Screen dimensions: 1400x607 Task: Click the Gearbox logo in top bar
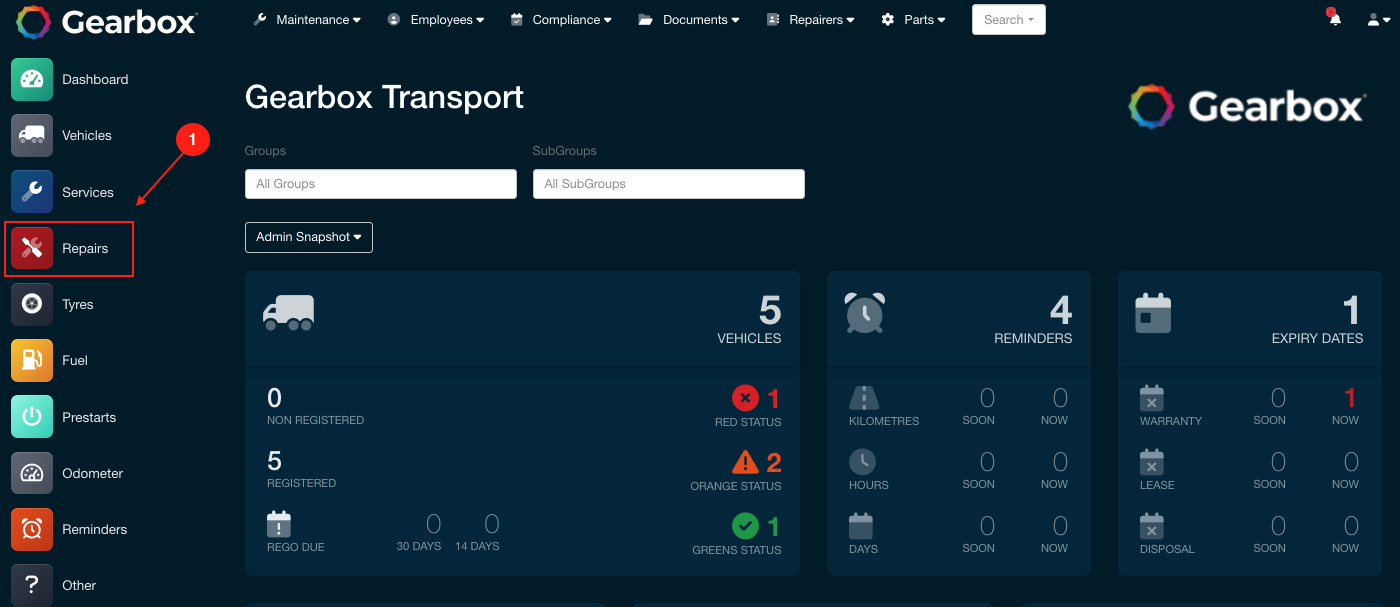(x=107, y=21)
